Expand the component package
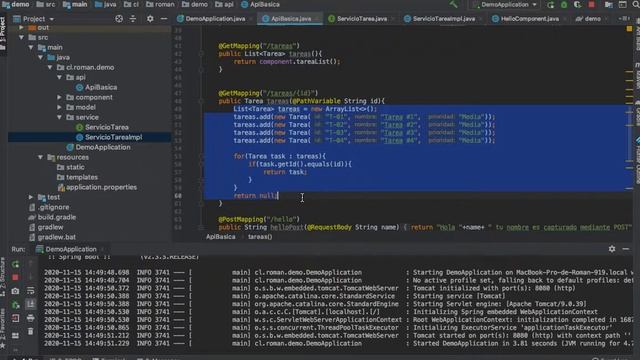 pyautogui.click(x=60, y=98)
